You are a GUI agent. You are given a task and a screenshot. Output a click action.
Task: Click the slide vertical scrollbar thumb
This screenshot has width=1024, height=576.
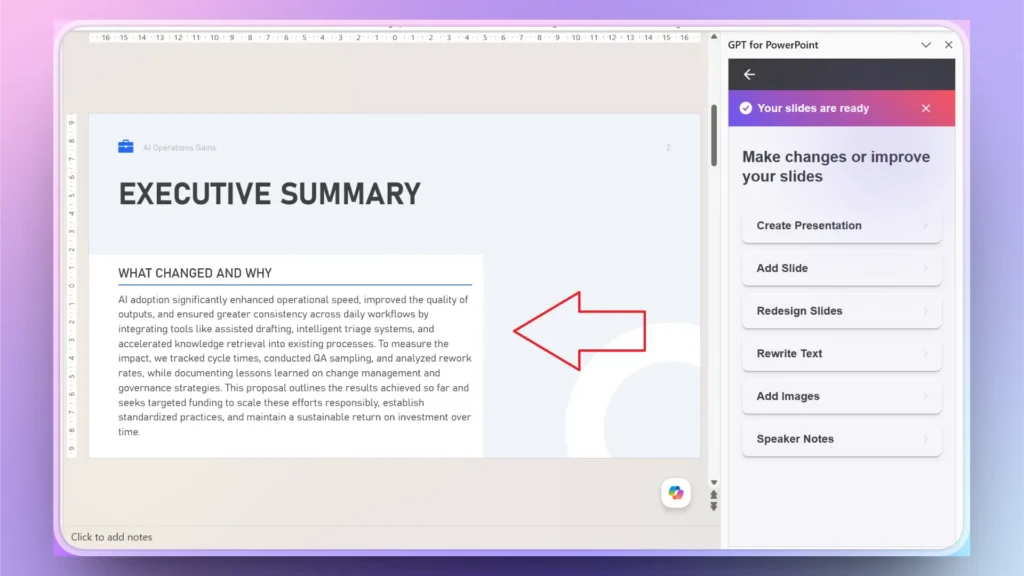714,135
